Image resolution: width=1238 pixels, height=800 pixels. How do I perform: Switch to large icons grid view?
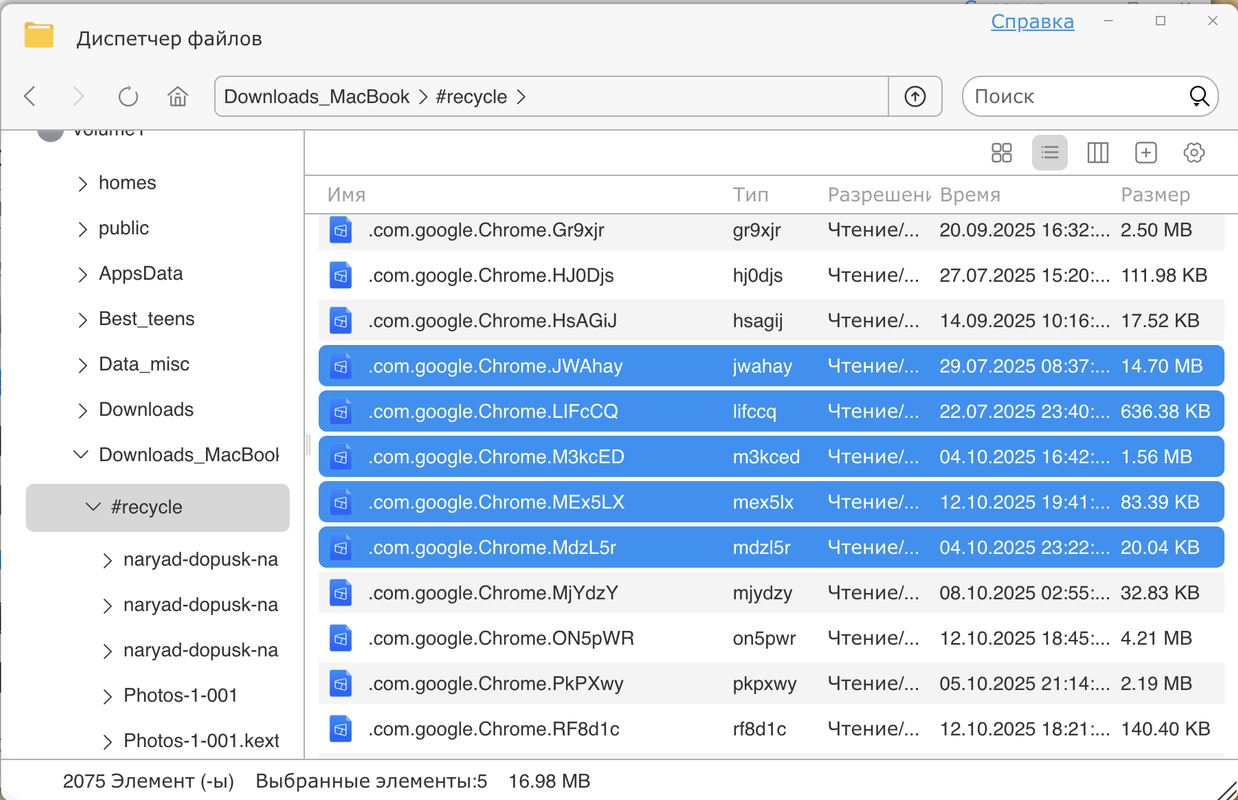(x=1001, y=153)
